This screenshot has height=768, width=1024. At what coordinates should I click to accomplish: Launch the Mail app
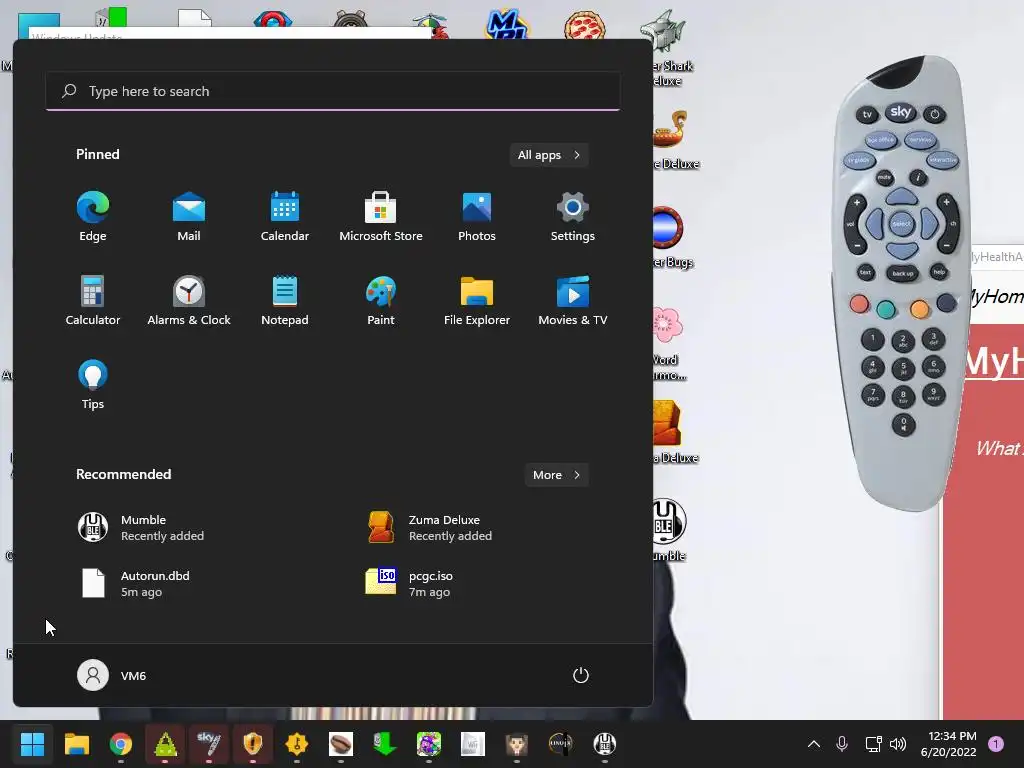(189, 217)
